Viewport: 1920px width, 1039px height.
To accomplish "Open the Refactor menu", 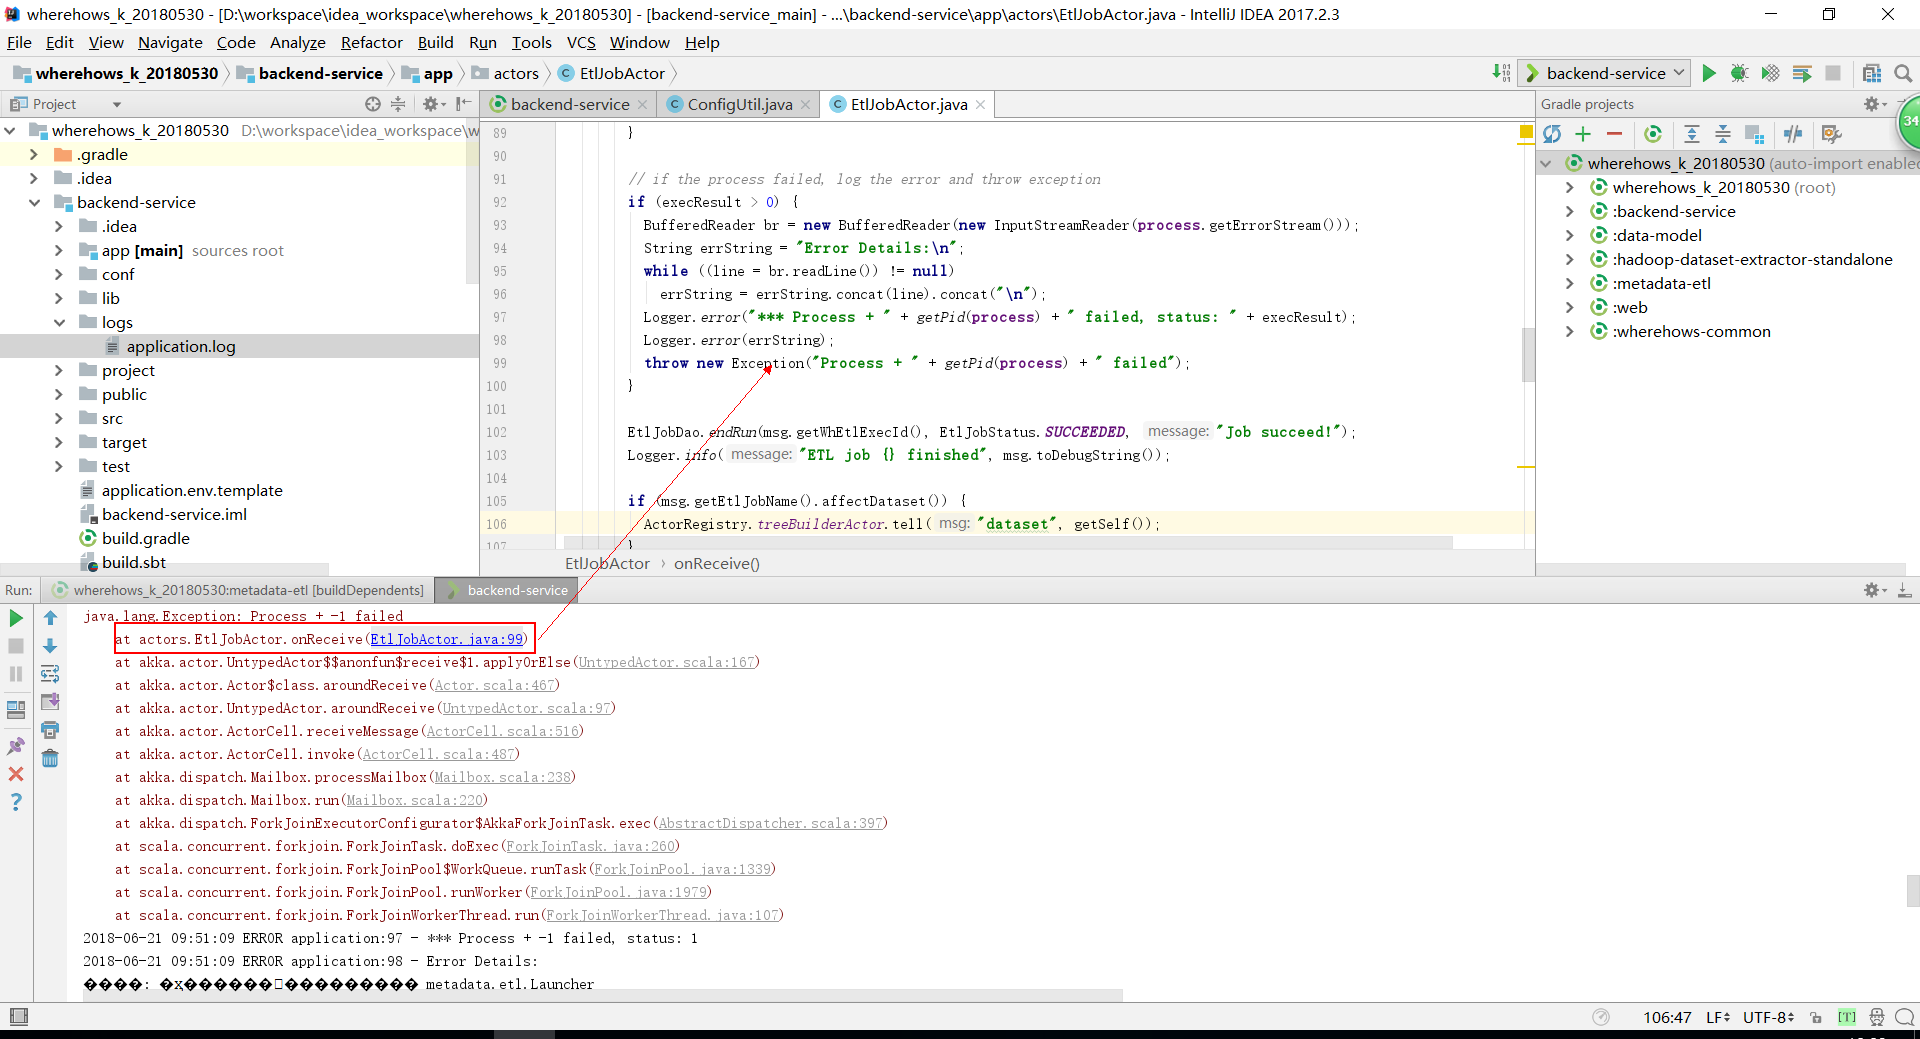I will pos(371,42).
